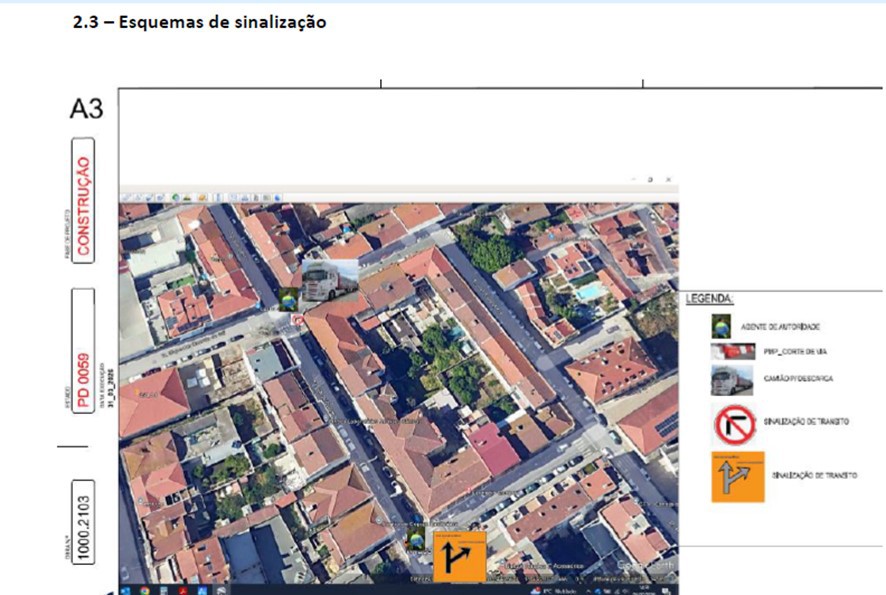
Task: Click the '1000.2103' number box
Action: [x=83, y=522]
